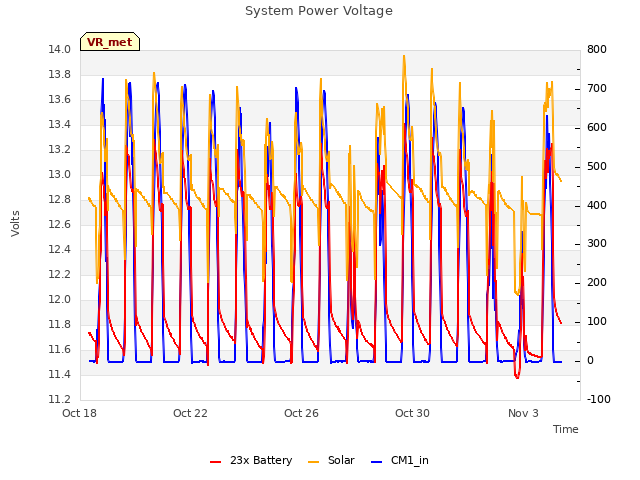Click the blue CM1_in legend swatch

pos(377,462)
